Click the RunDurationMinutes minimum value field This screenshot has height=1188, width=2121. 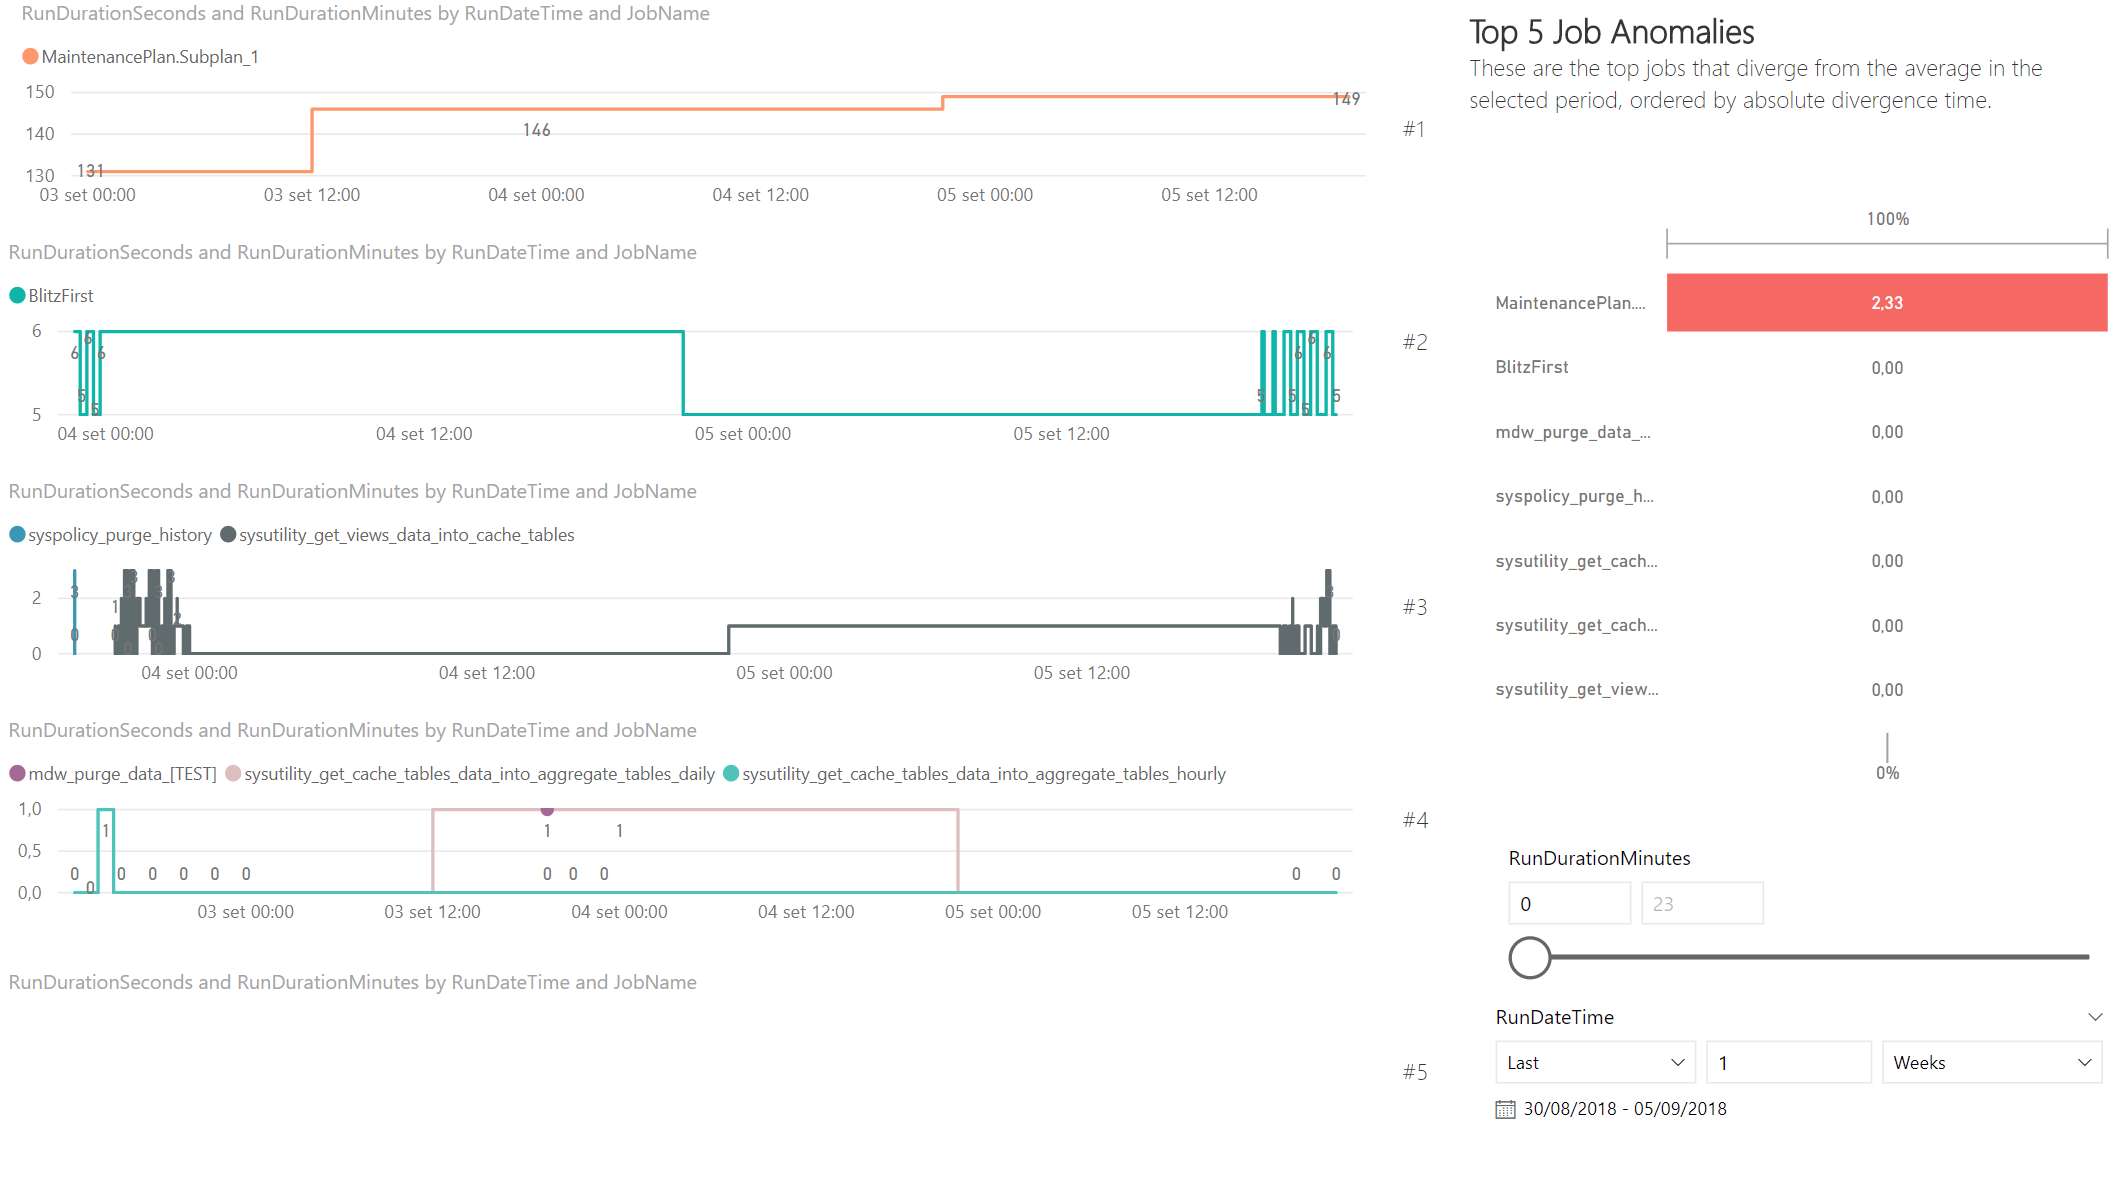coord(1569,902)
